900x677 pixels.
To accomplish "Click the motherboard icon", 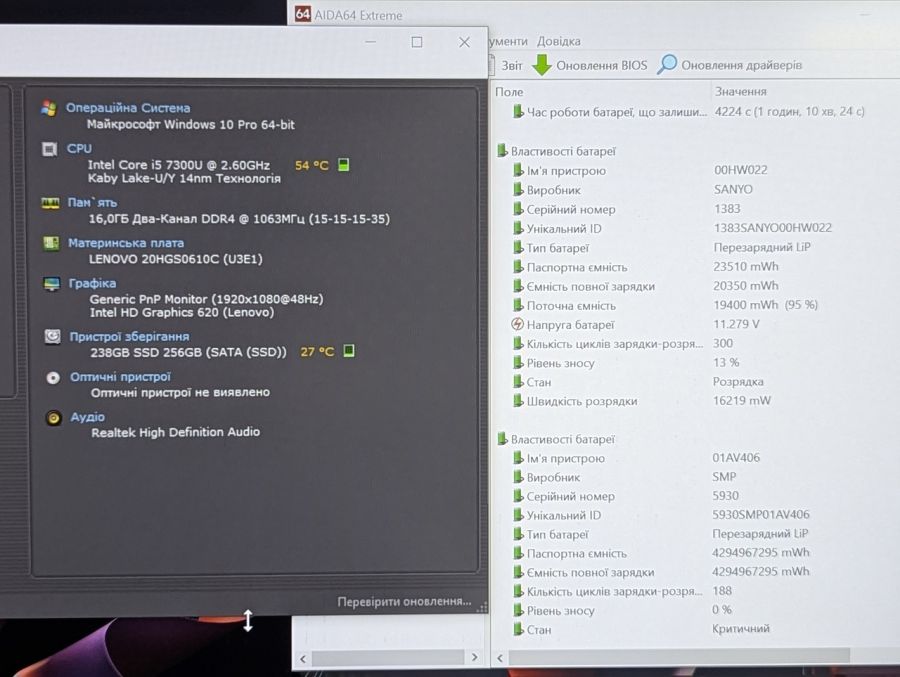I will click(x=51, y=243).
